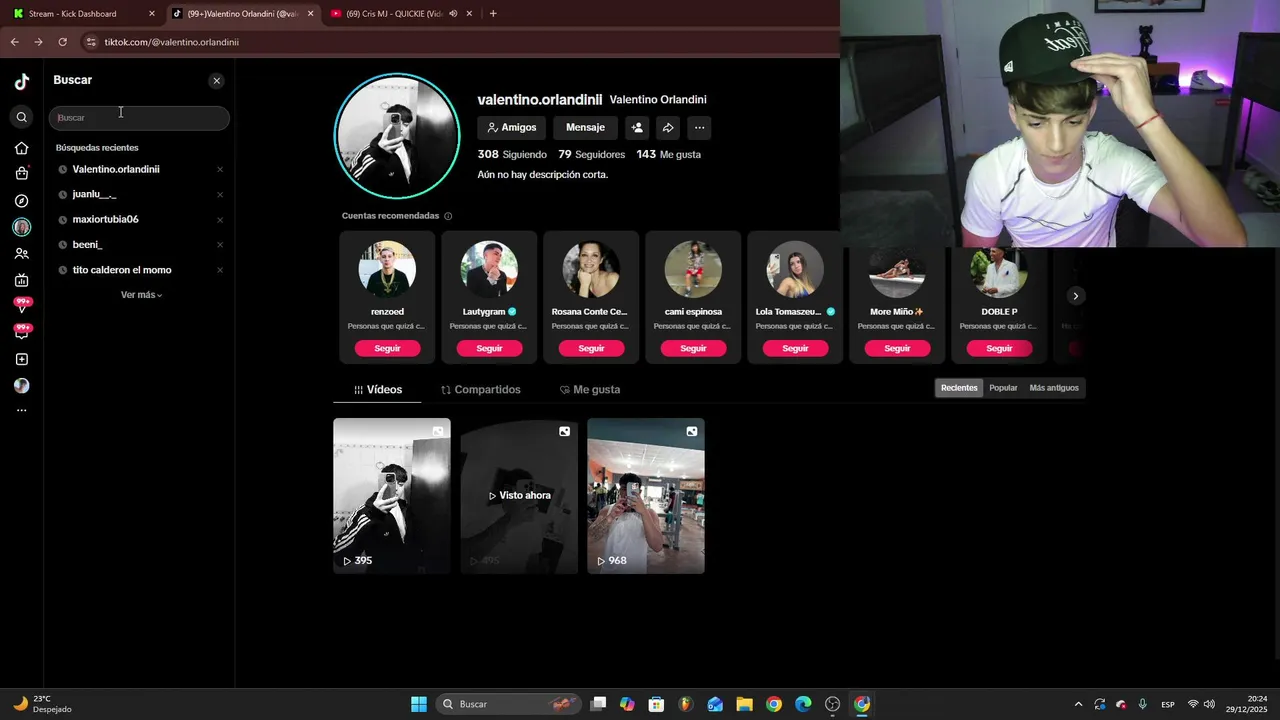Follow Lola Tomaszeu with Seguir button

pos(795,348)
